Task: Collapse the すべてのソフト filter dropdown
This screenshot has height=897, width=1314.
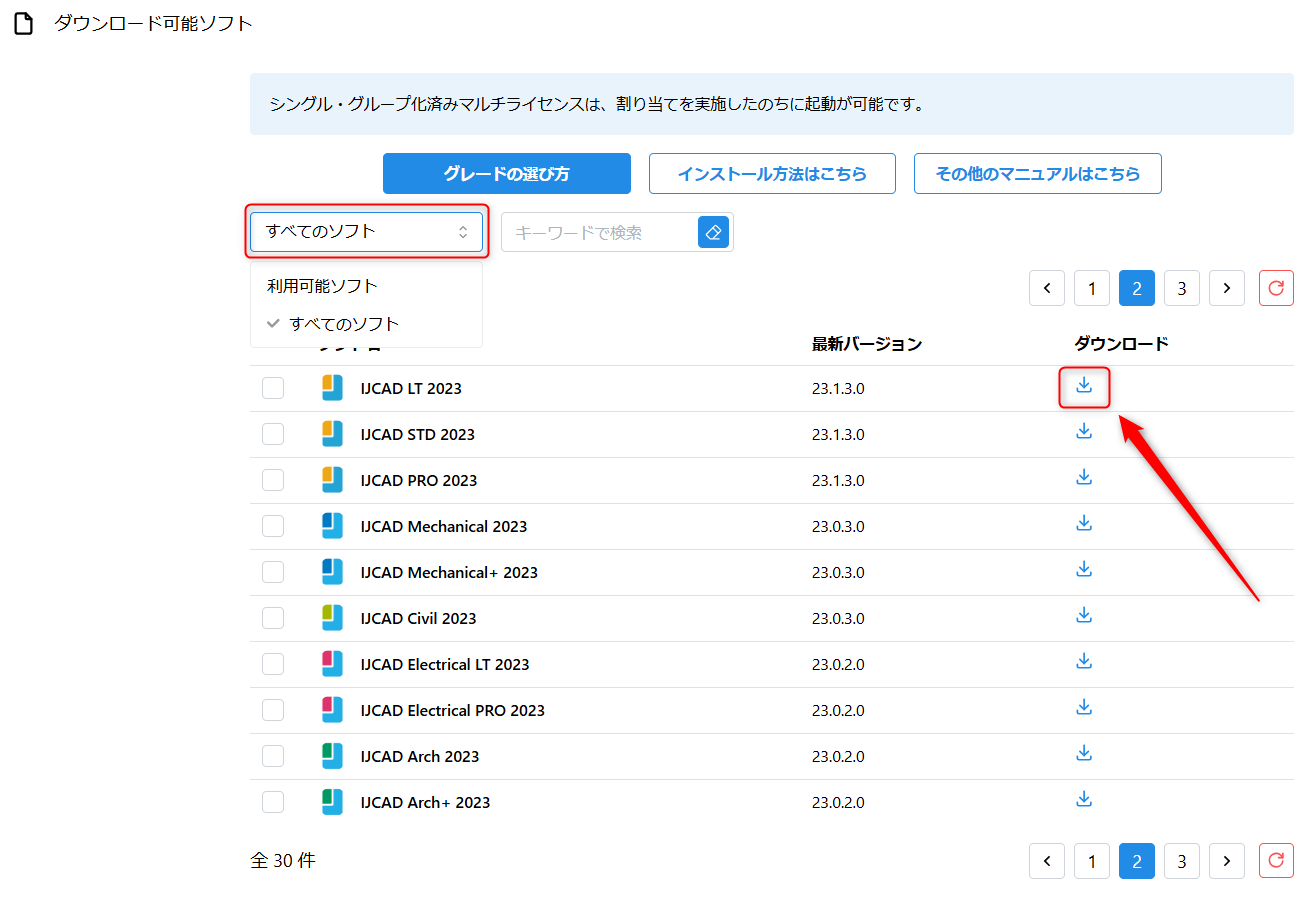Action: tap(367, 232)
